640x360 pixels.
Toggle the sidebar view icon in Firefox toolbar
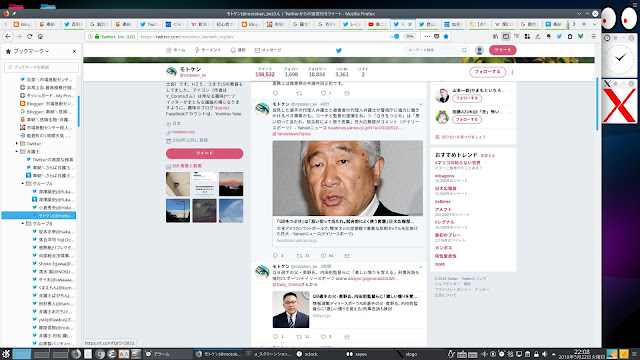pos(506,36)
